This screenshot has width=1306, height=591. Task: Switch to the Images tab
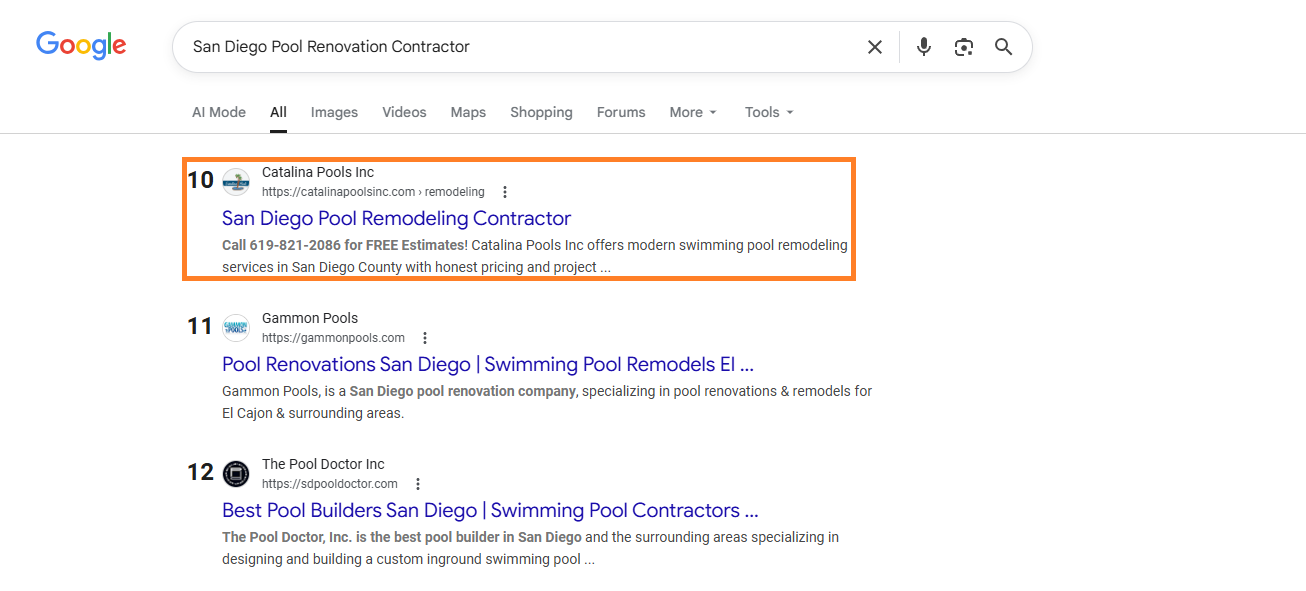(334, 112)
